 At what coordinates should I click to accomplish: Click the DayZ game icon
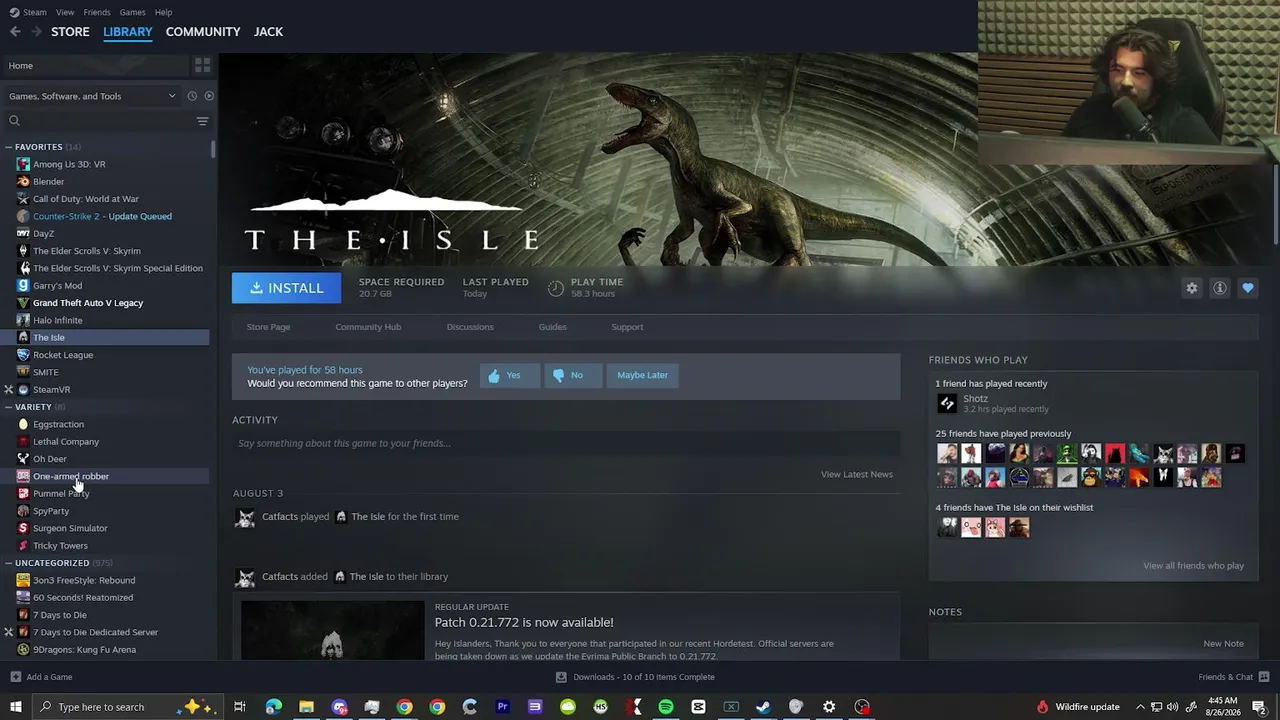tap(23, 234)
